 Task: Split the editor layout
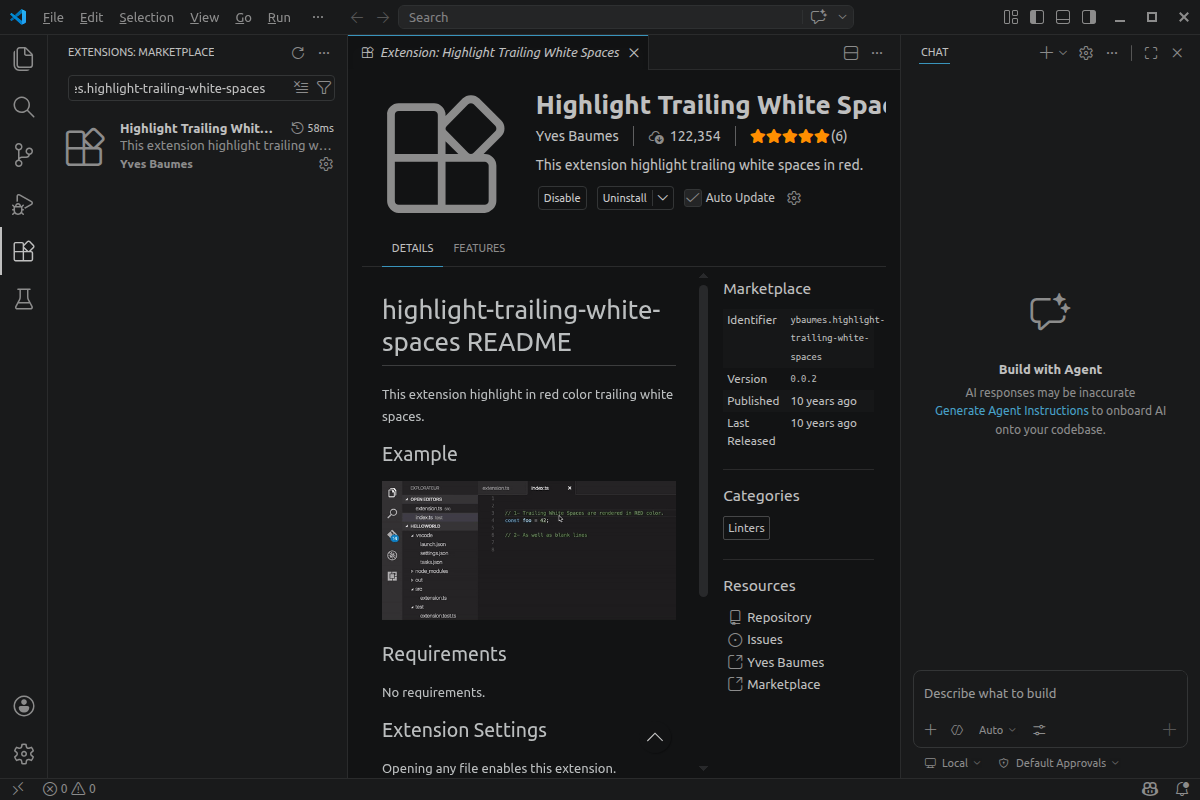click(851, 53)
